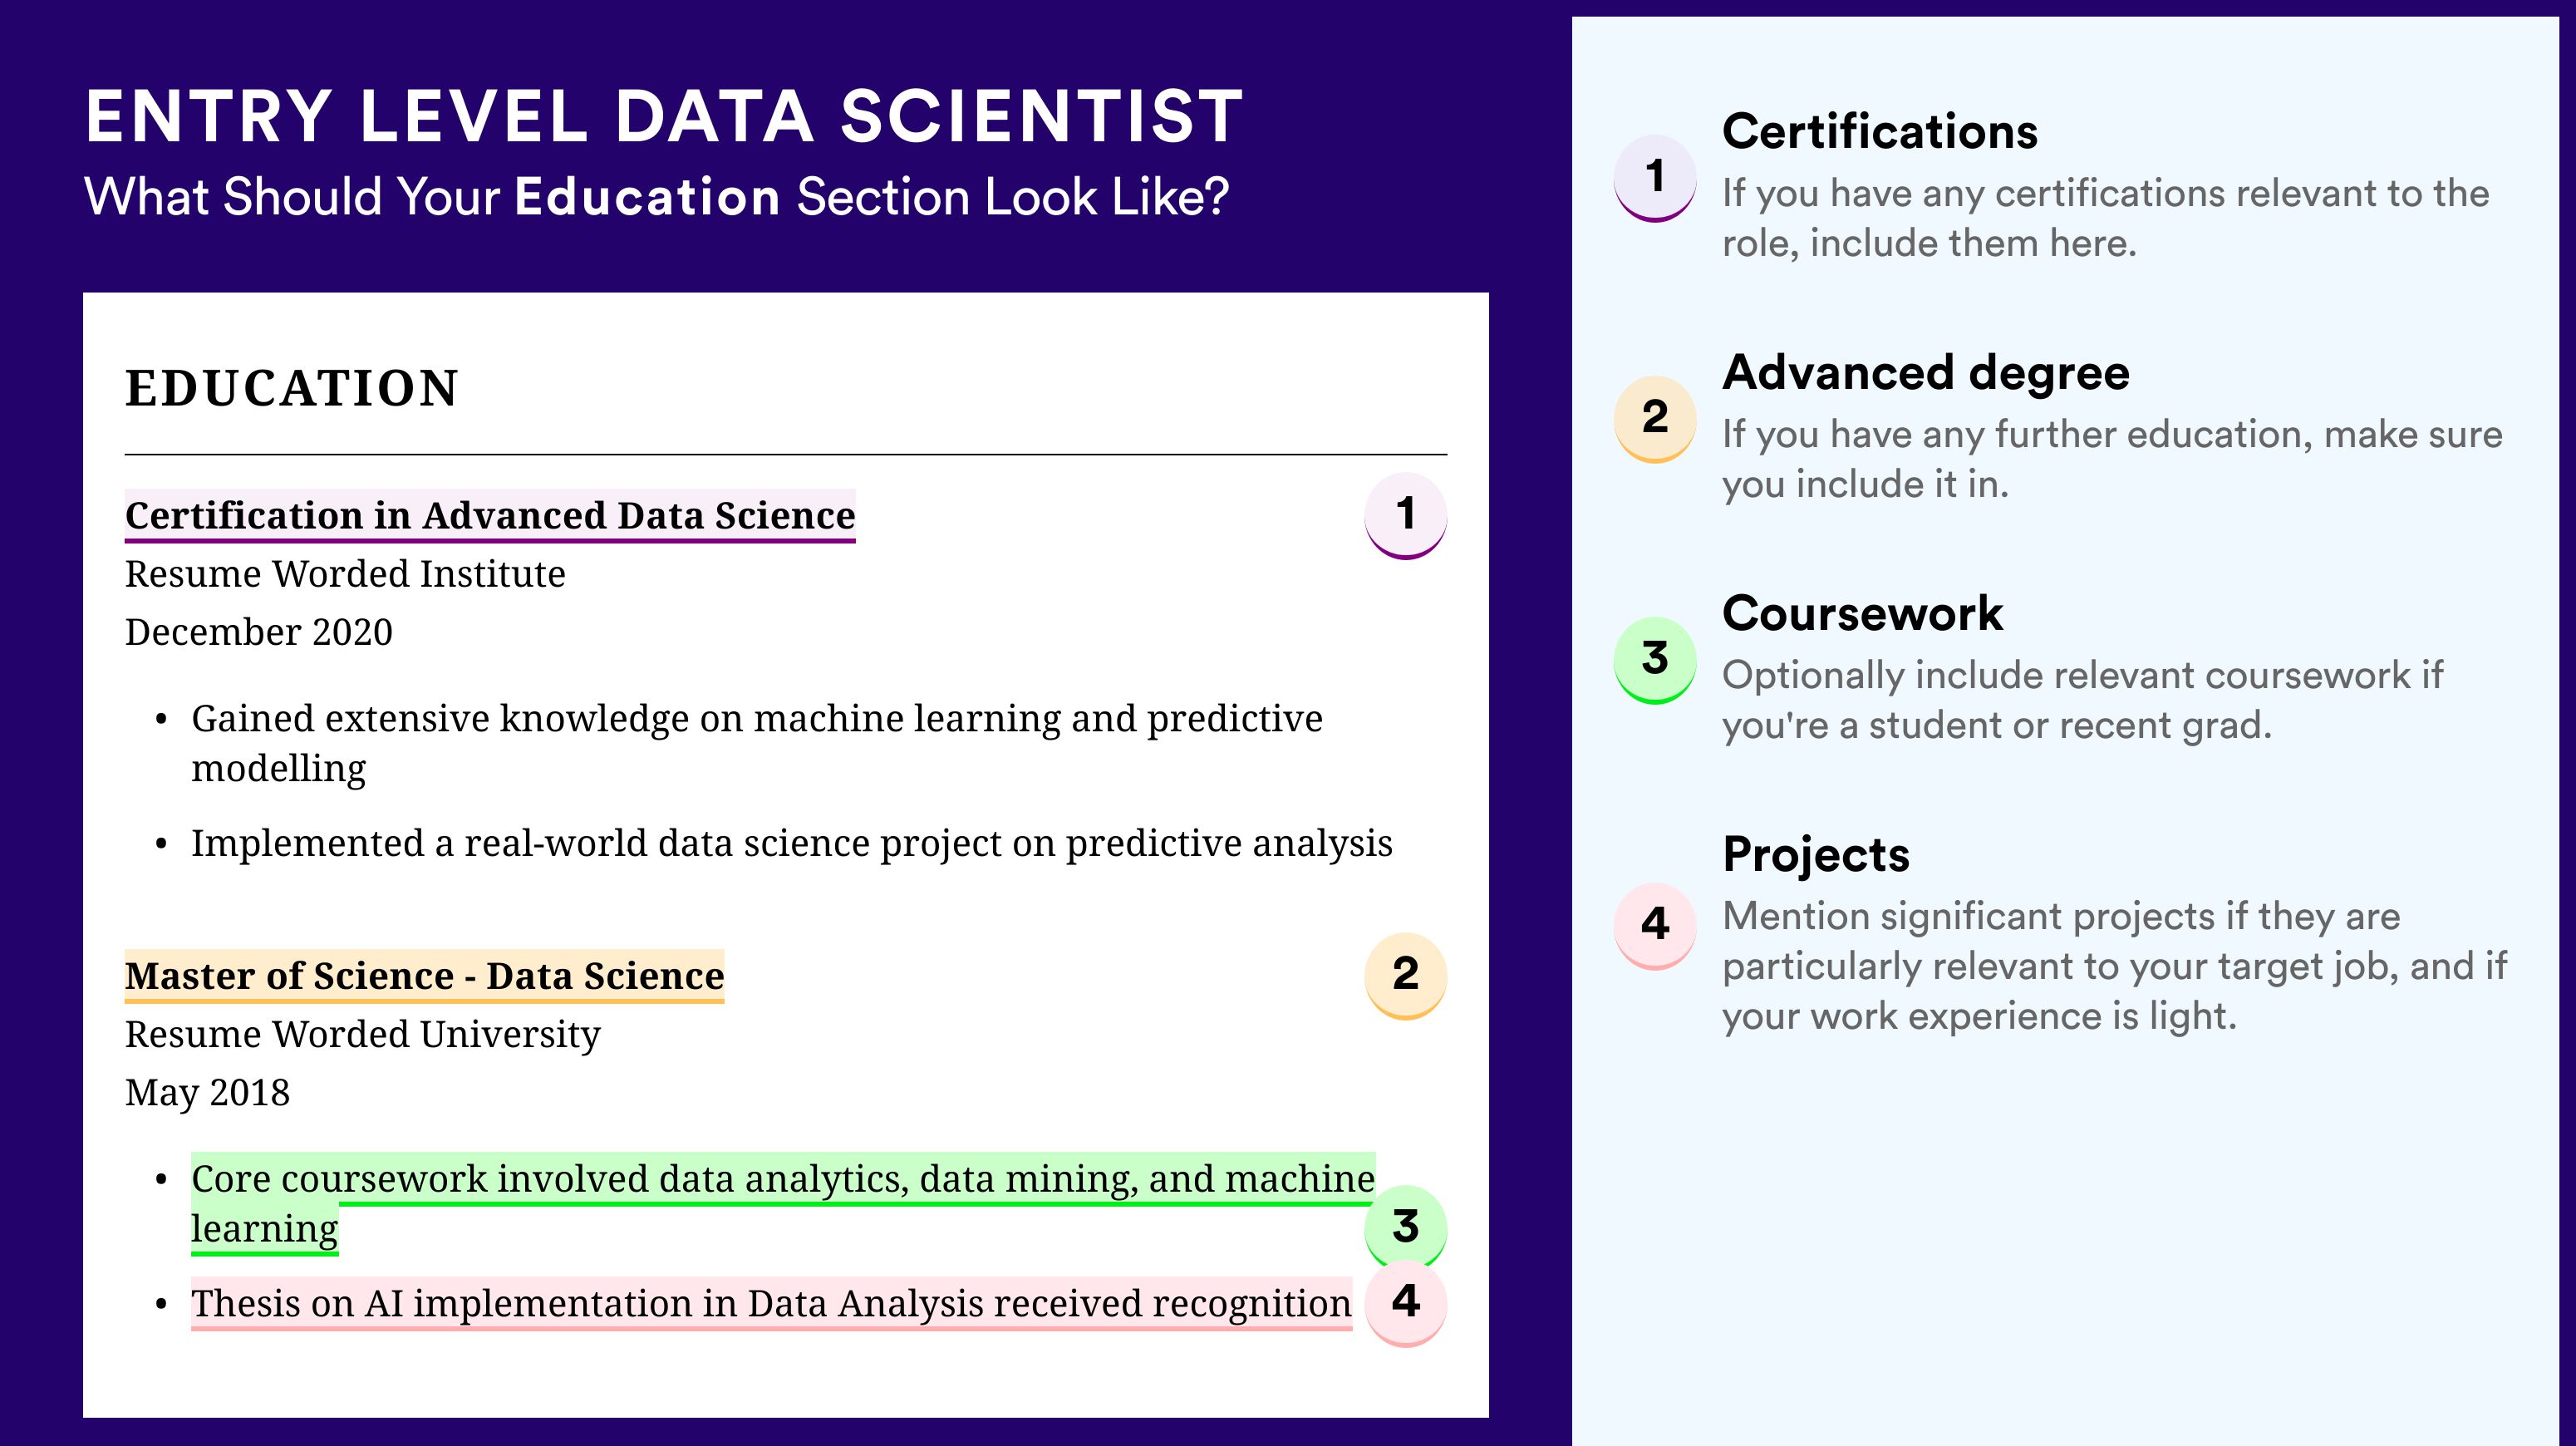Click the Projects heading in right panel
The height and width of the screenshot is (1446, 2576).
point(1815,855)
